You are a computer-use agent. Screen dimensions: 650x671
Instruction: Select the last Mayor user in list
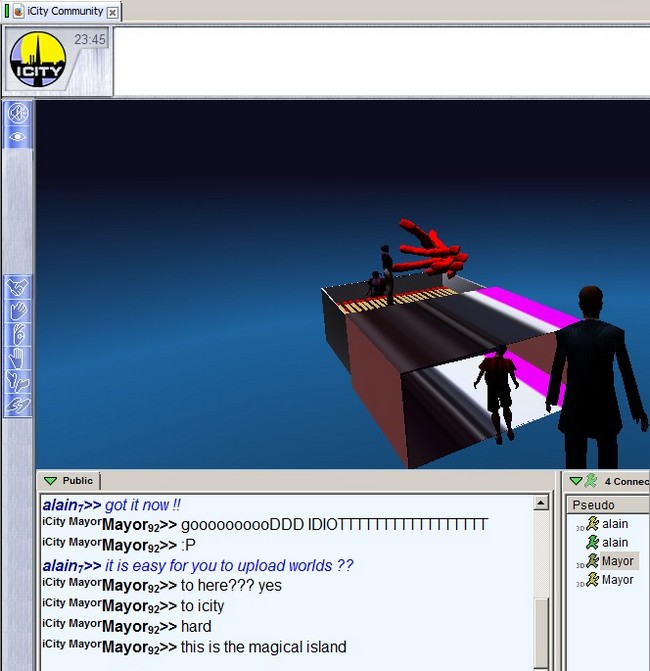point(617,580)
